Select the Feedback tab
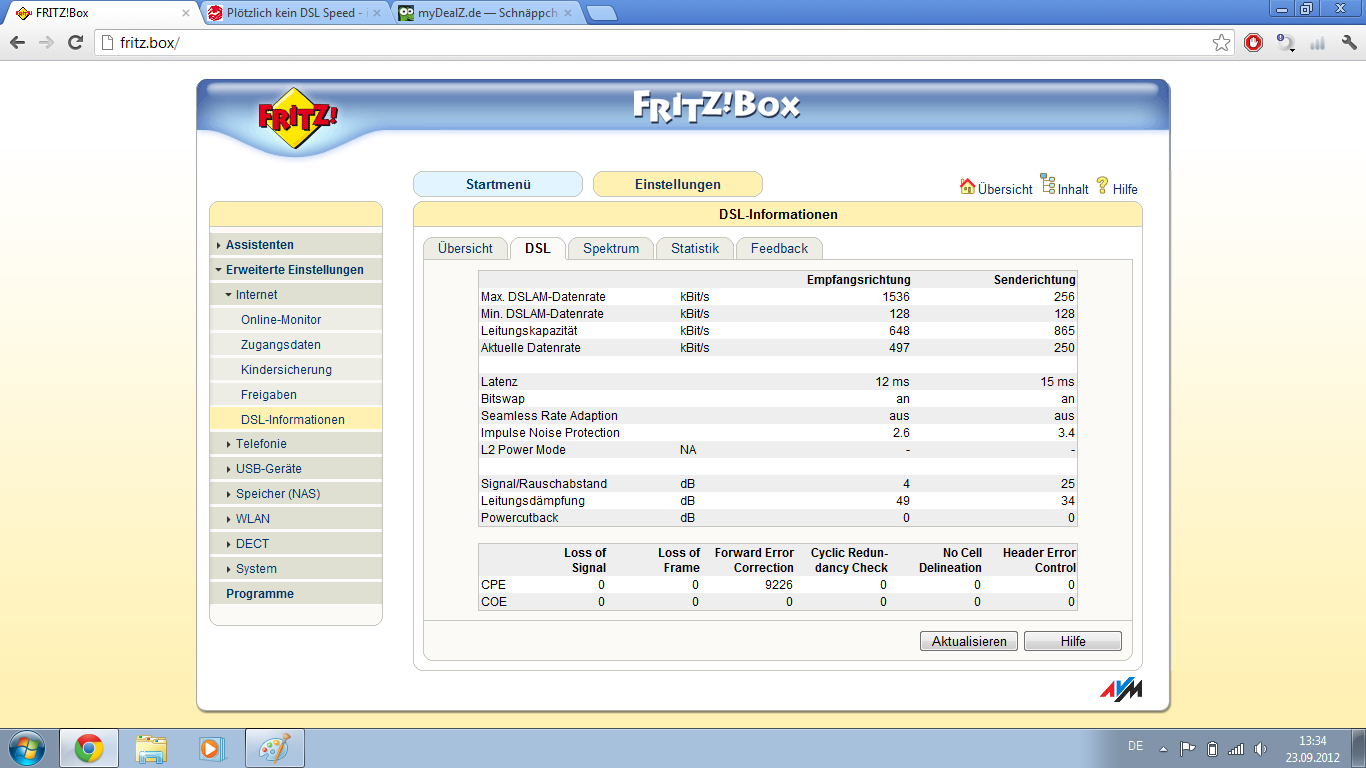This screenshot has height=768, width=1366. (778, 249)
